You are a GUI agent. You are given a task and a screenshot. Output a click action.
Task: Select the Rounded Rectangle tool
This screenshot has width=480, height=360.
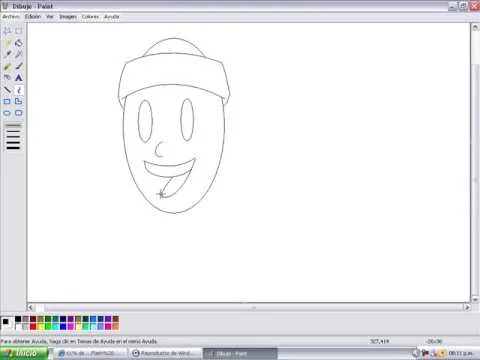[x=19, y=113]
